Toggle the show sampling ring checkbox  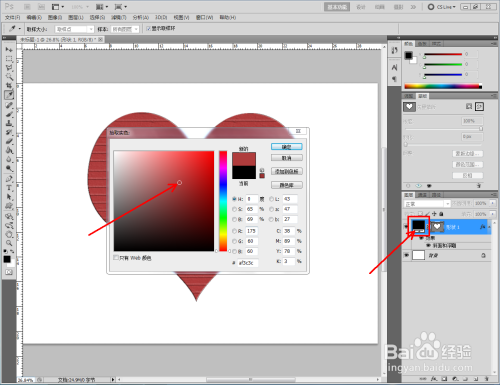149,29
